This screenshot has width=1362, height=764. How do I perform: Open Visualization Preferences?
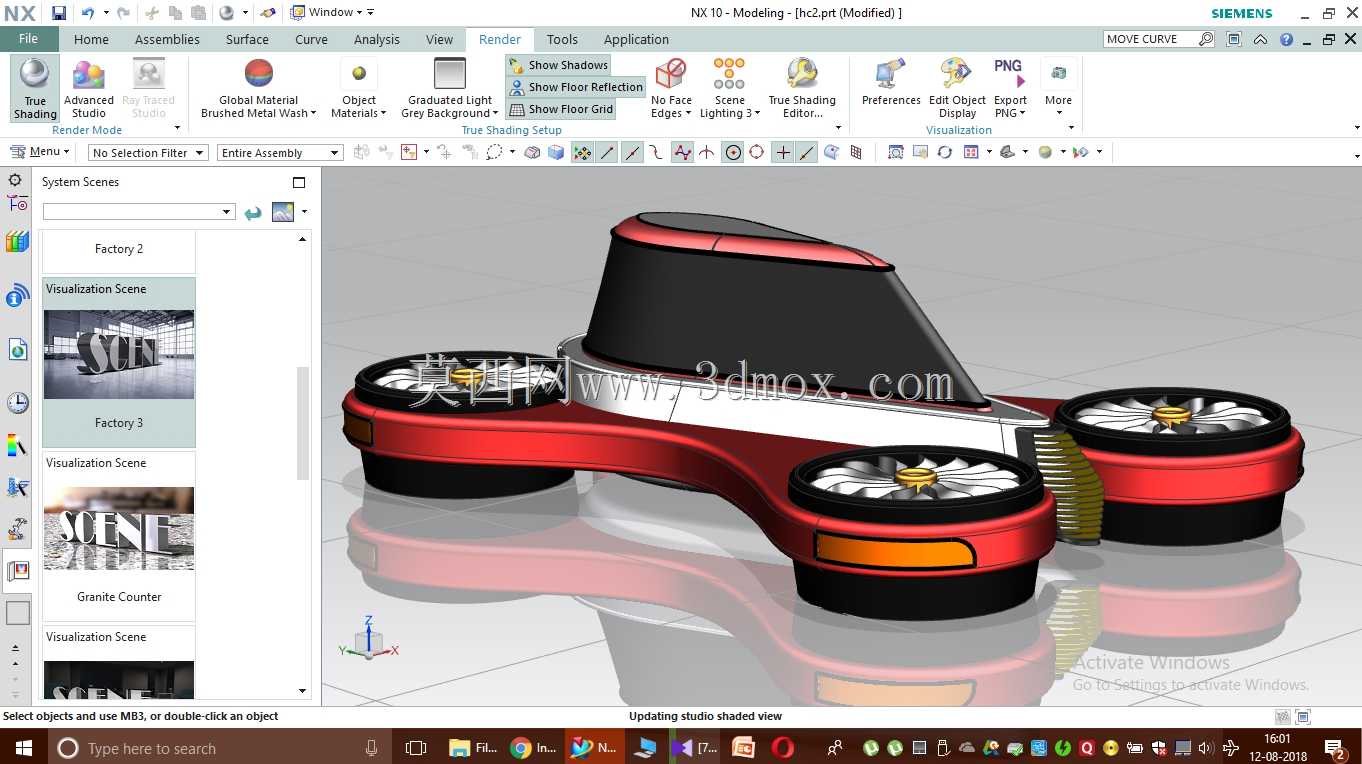tap(891, 82)
